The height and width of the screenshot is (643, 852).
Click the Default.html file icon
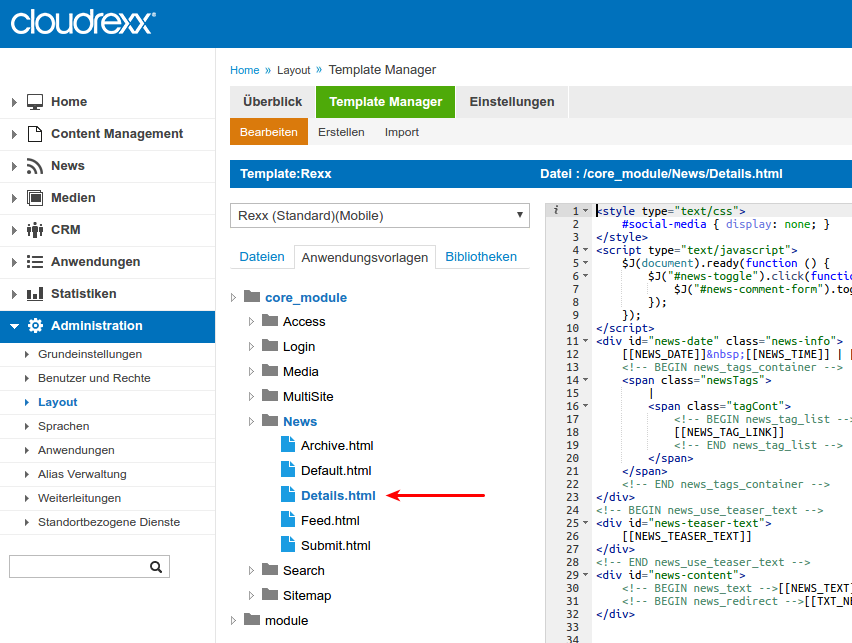point(288,469)
